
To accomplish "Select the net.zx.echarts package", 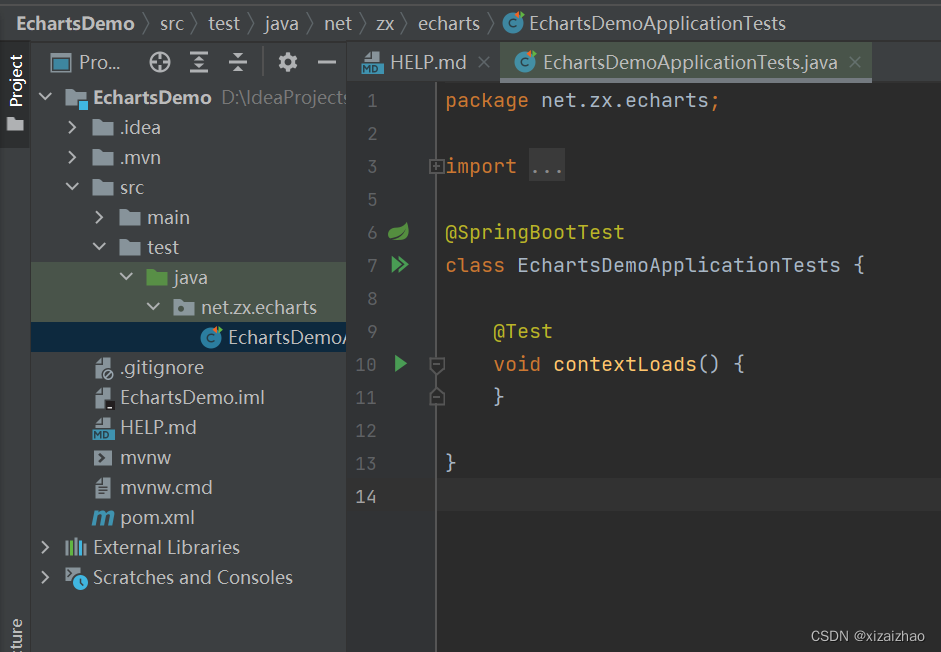I will click(x=188, y=307).
